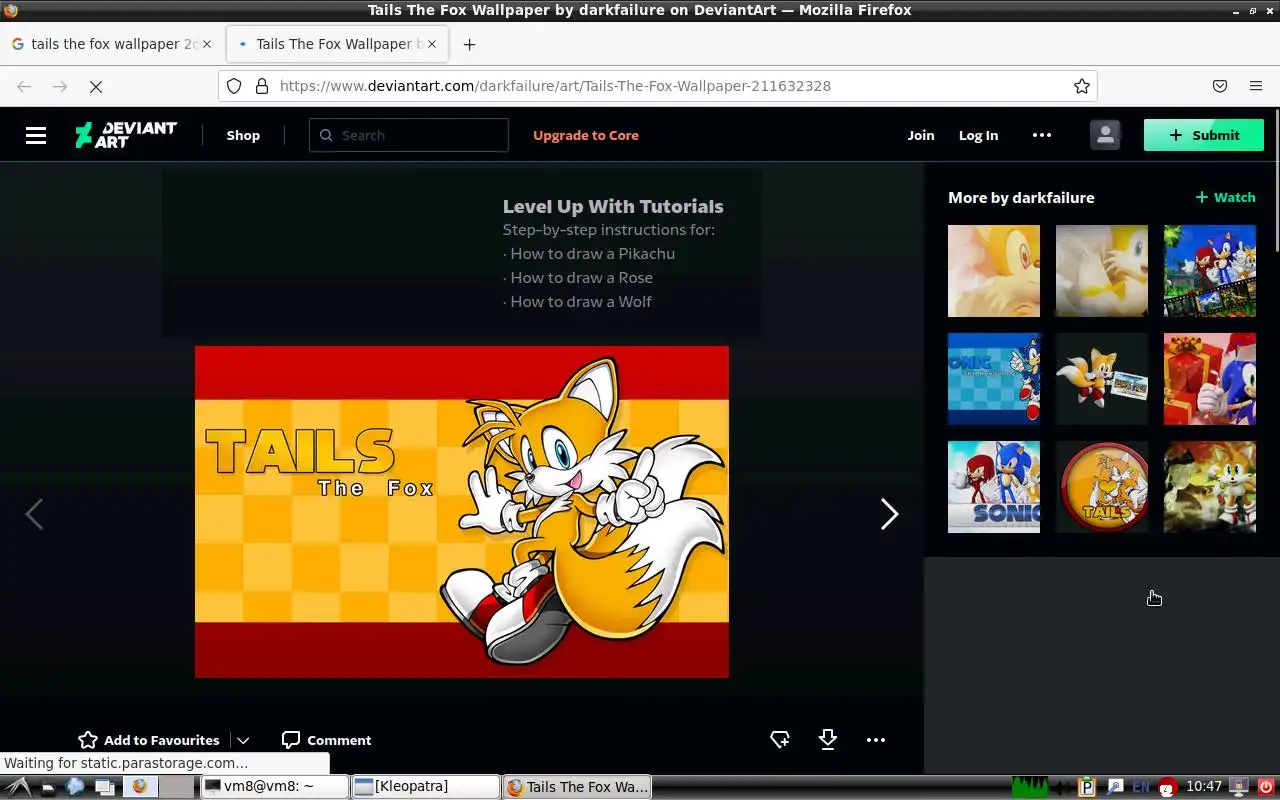The width and height of the screenshot is (1280, 800).
Task: Go to the next deviation arrow
Action: [x=889, y=514]
